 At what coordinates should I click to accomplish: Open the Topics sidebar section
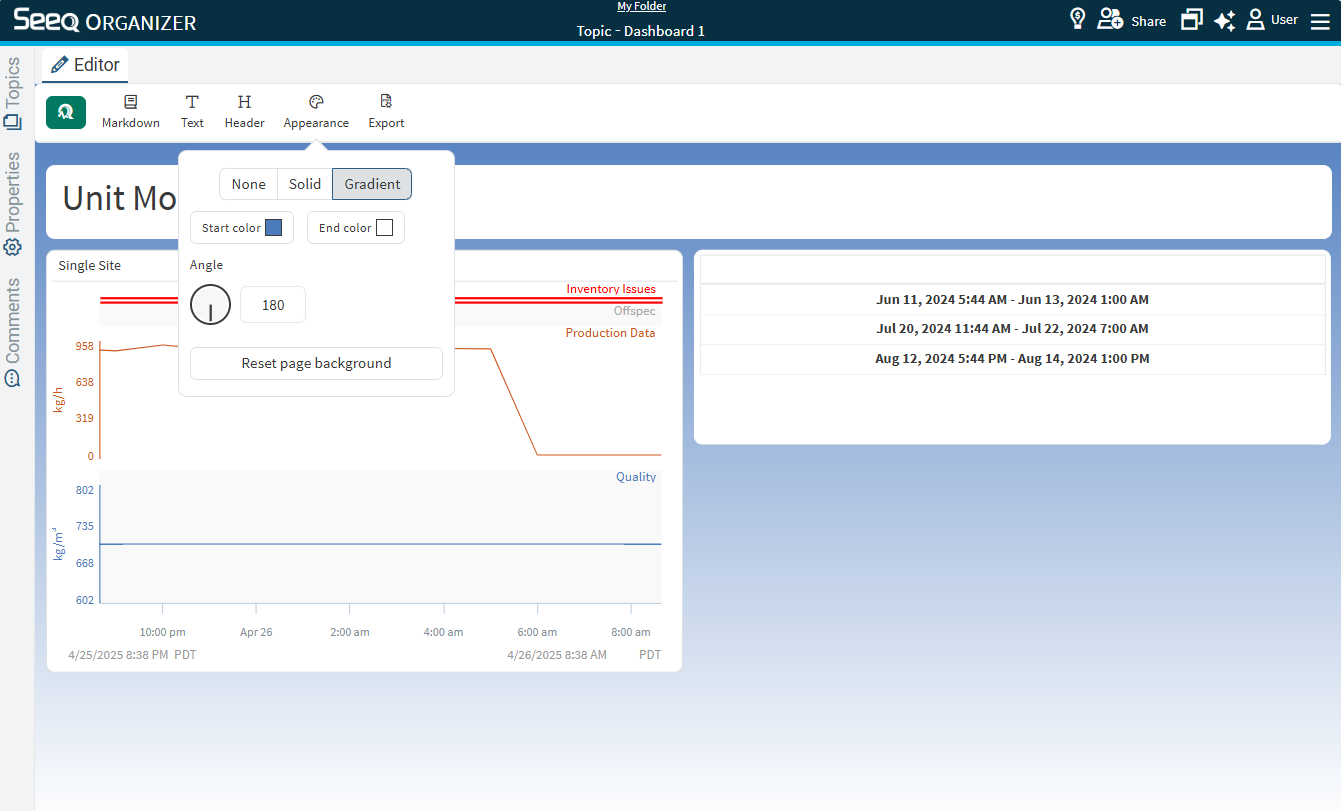tap(13, 86)
